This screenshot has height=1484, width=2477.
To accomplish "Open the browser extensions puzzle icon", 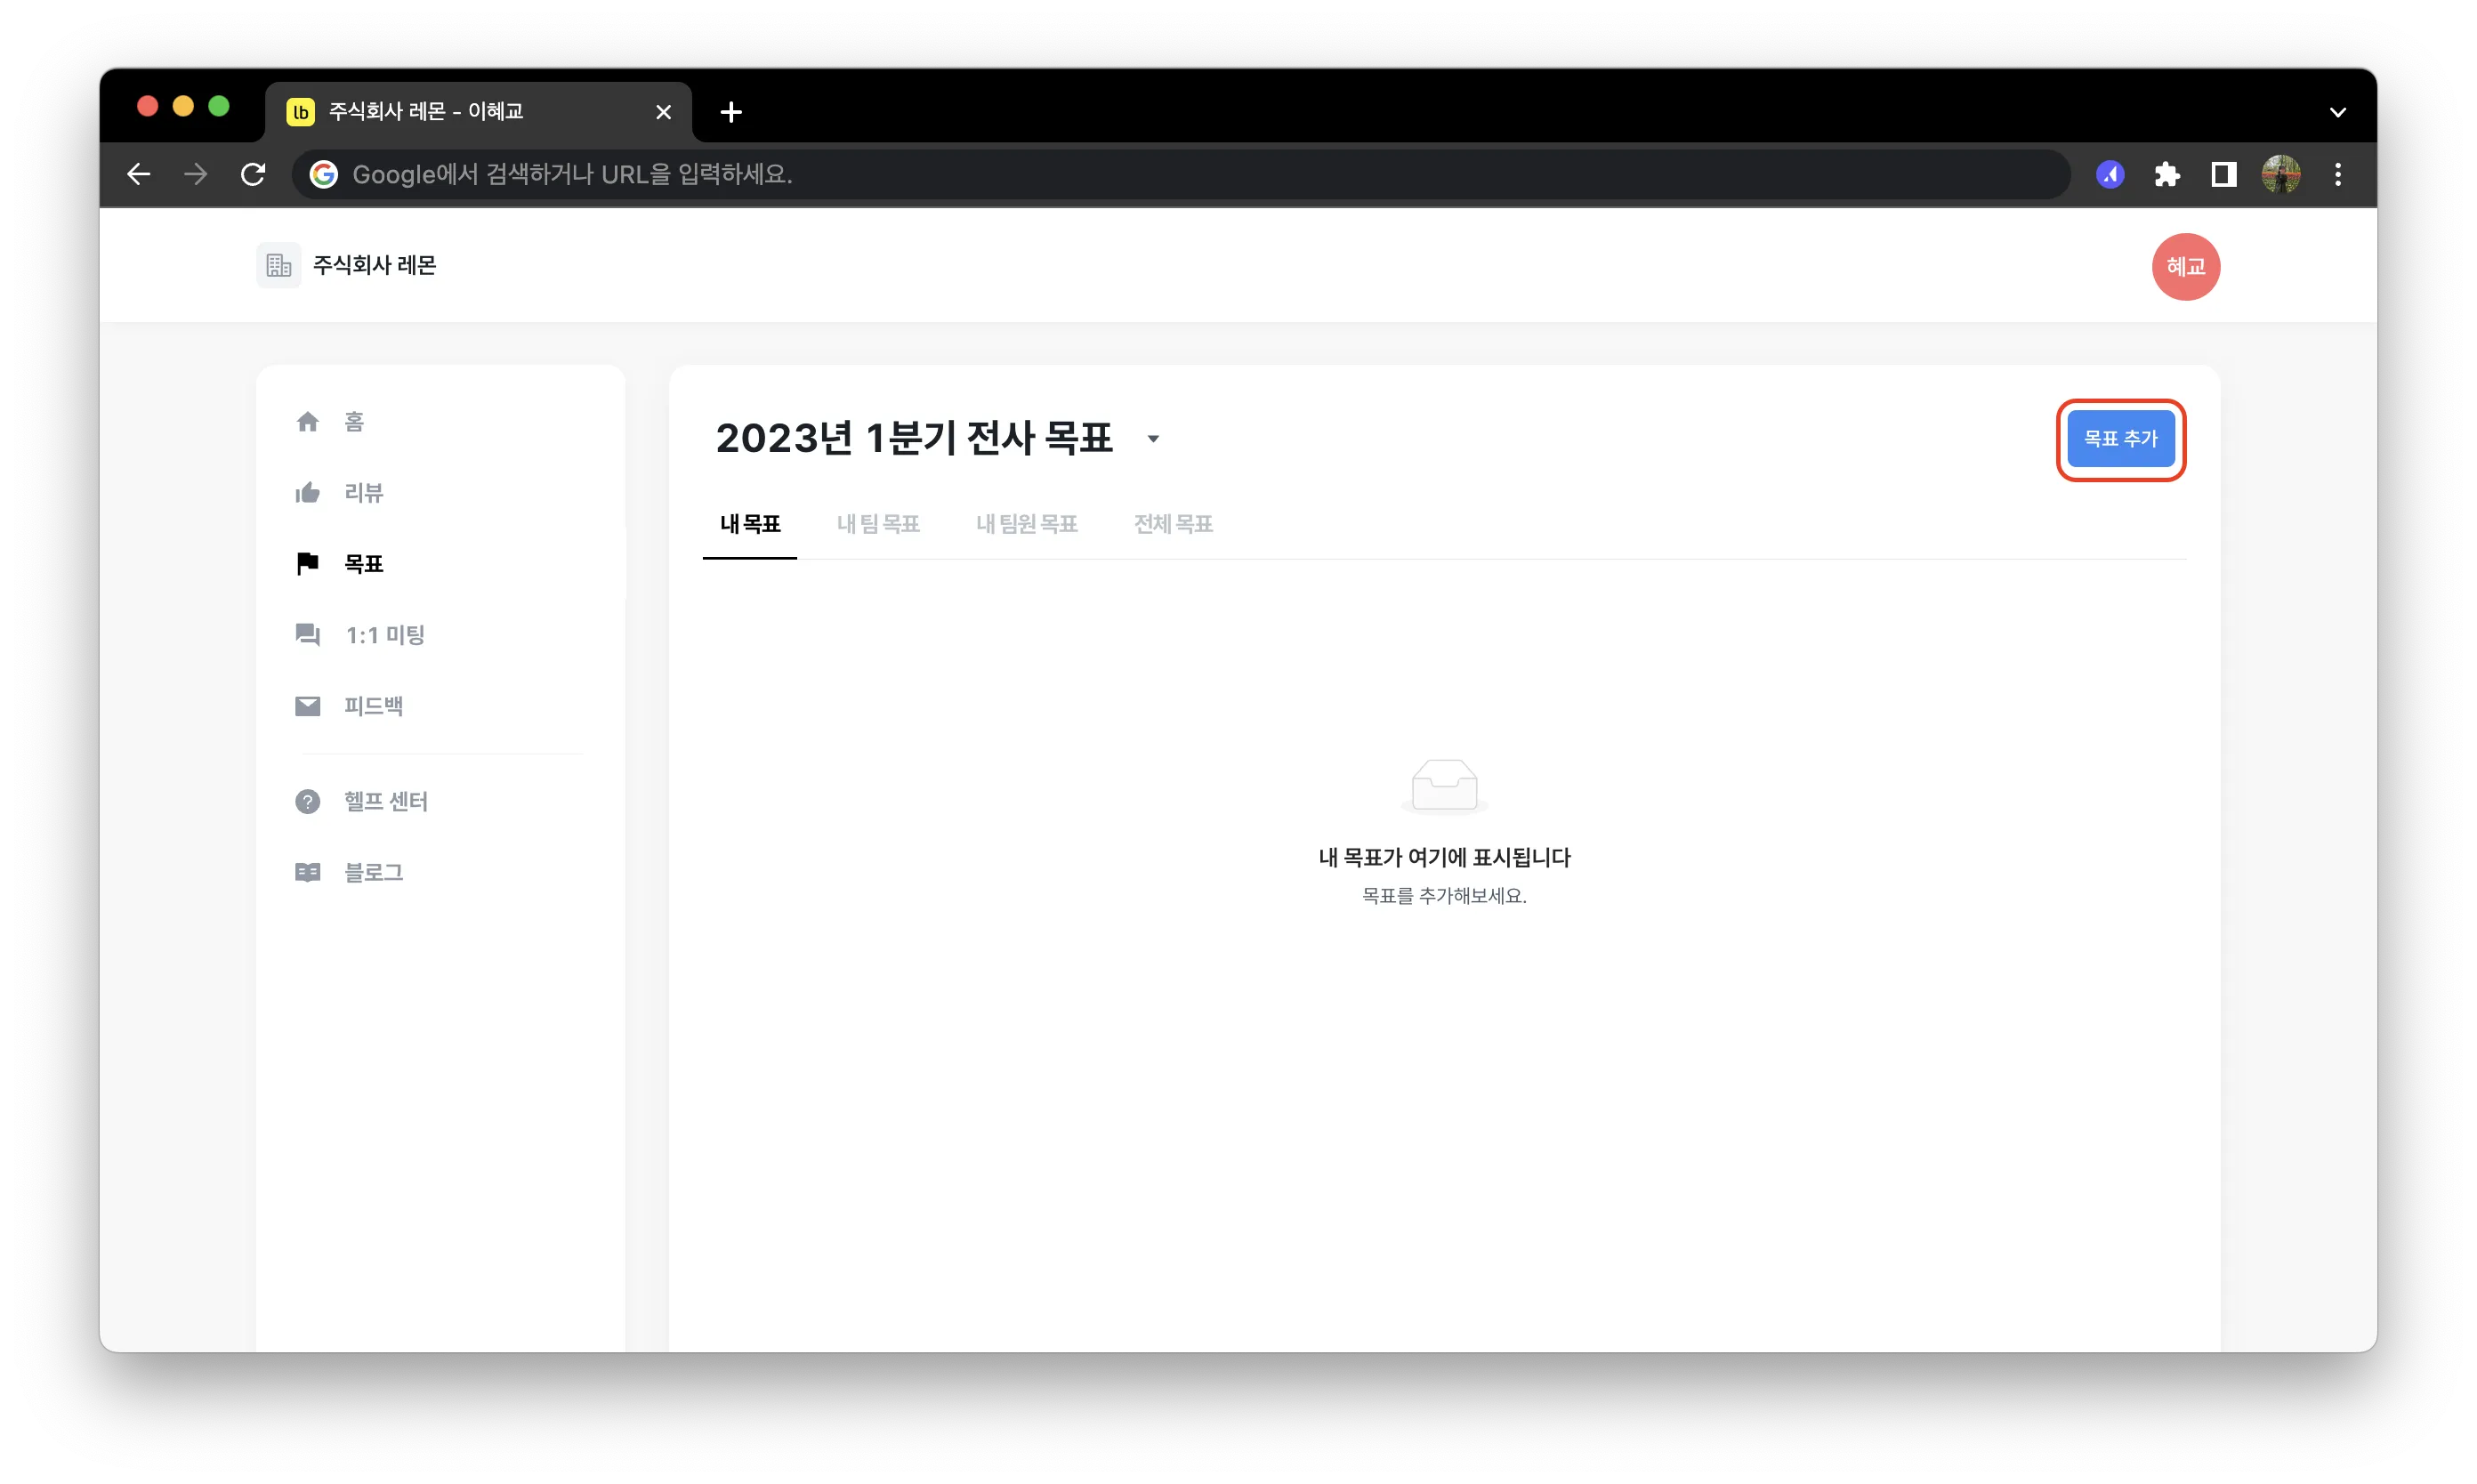I will pos(2166,174).
